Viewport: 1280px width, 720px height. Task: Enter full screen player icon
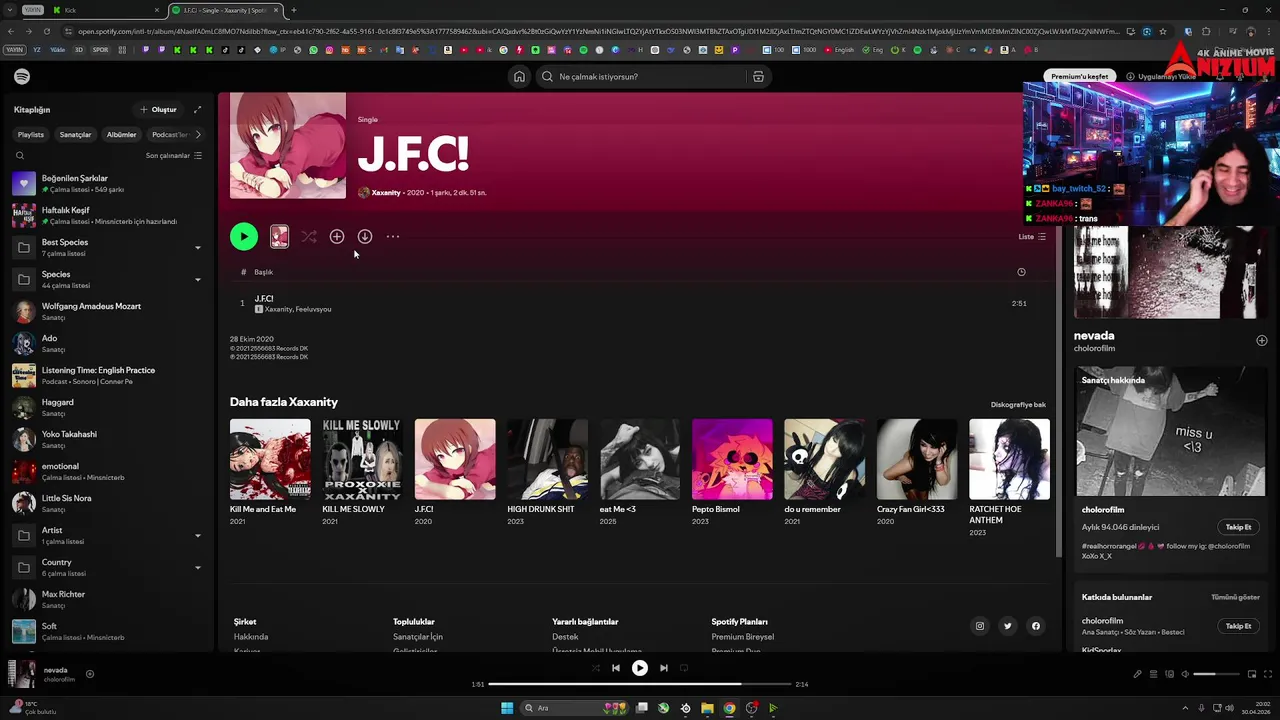[1266, 674]
